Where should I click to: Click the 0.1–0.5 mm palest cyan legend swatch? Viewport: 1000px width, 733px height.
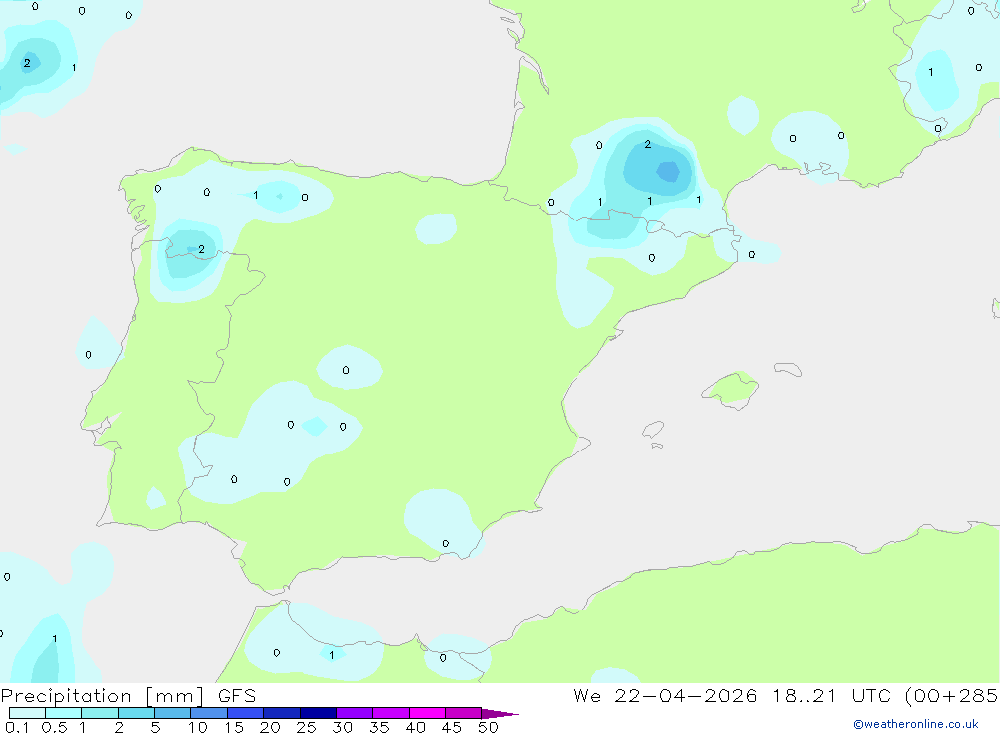pos(27,713)
